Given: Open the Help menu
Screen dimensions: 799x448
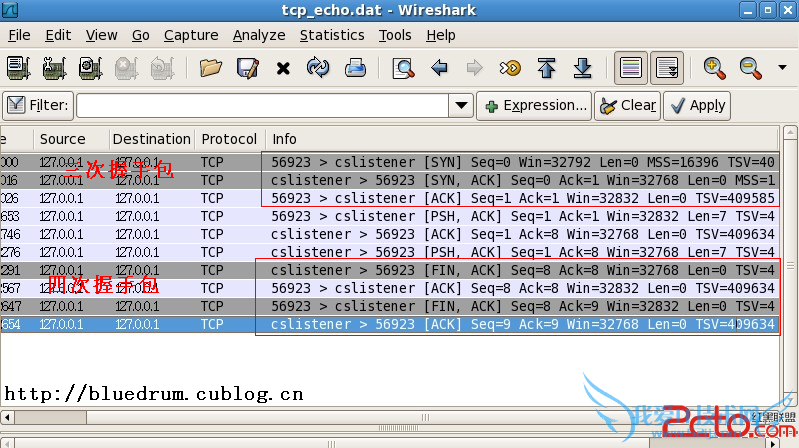Looking at the screenshot, I should [441, 35].
